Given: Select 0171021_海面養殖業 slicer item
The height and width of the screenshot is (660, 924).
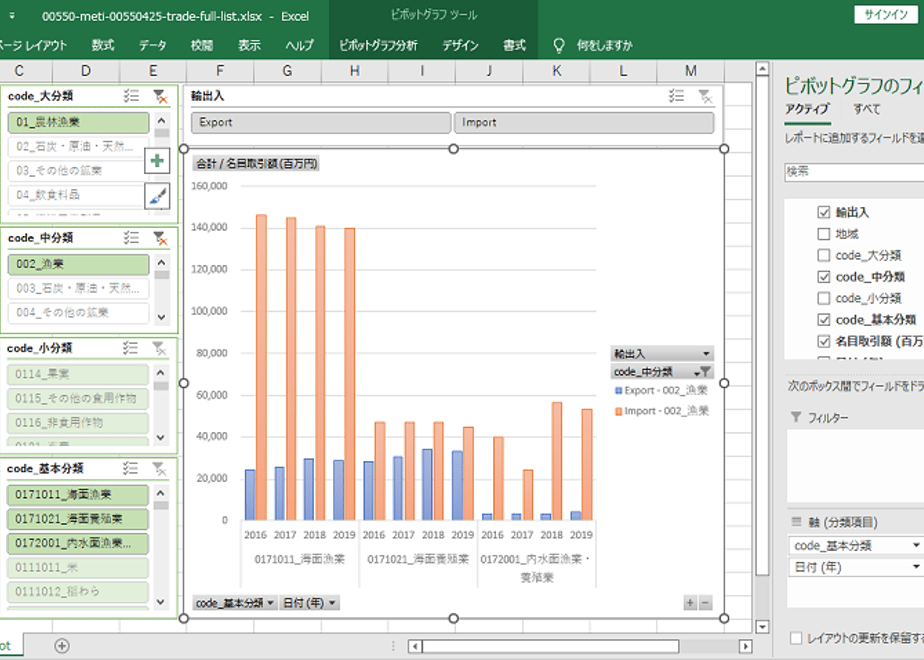Looking at the screenshot, I should point(77,519).
